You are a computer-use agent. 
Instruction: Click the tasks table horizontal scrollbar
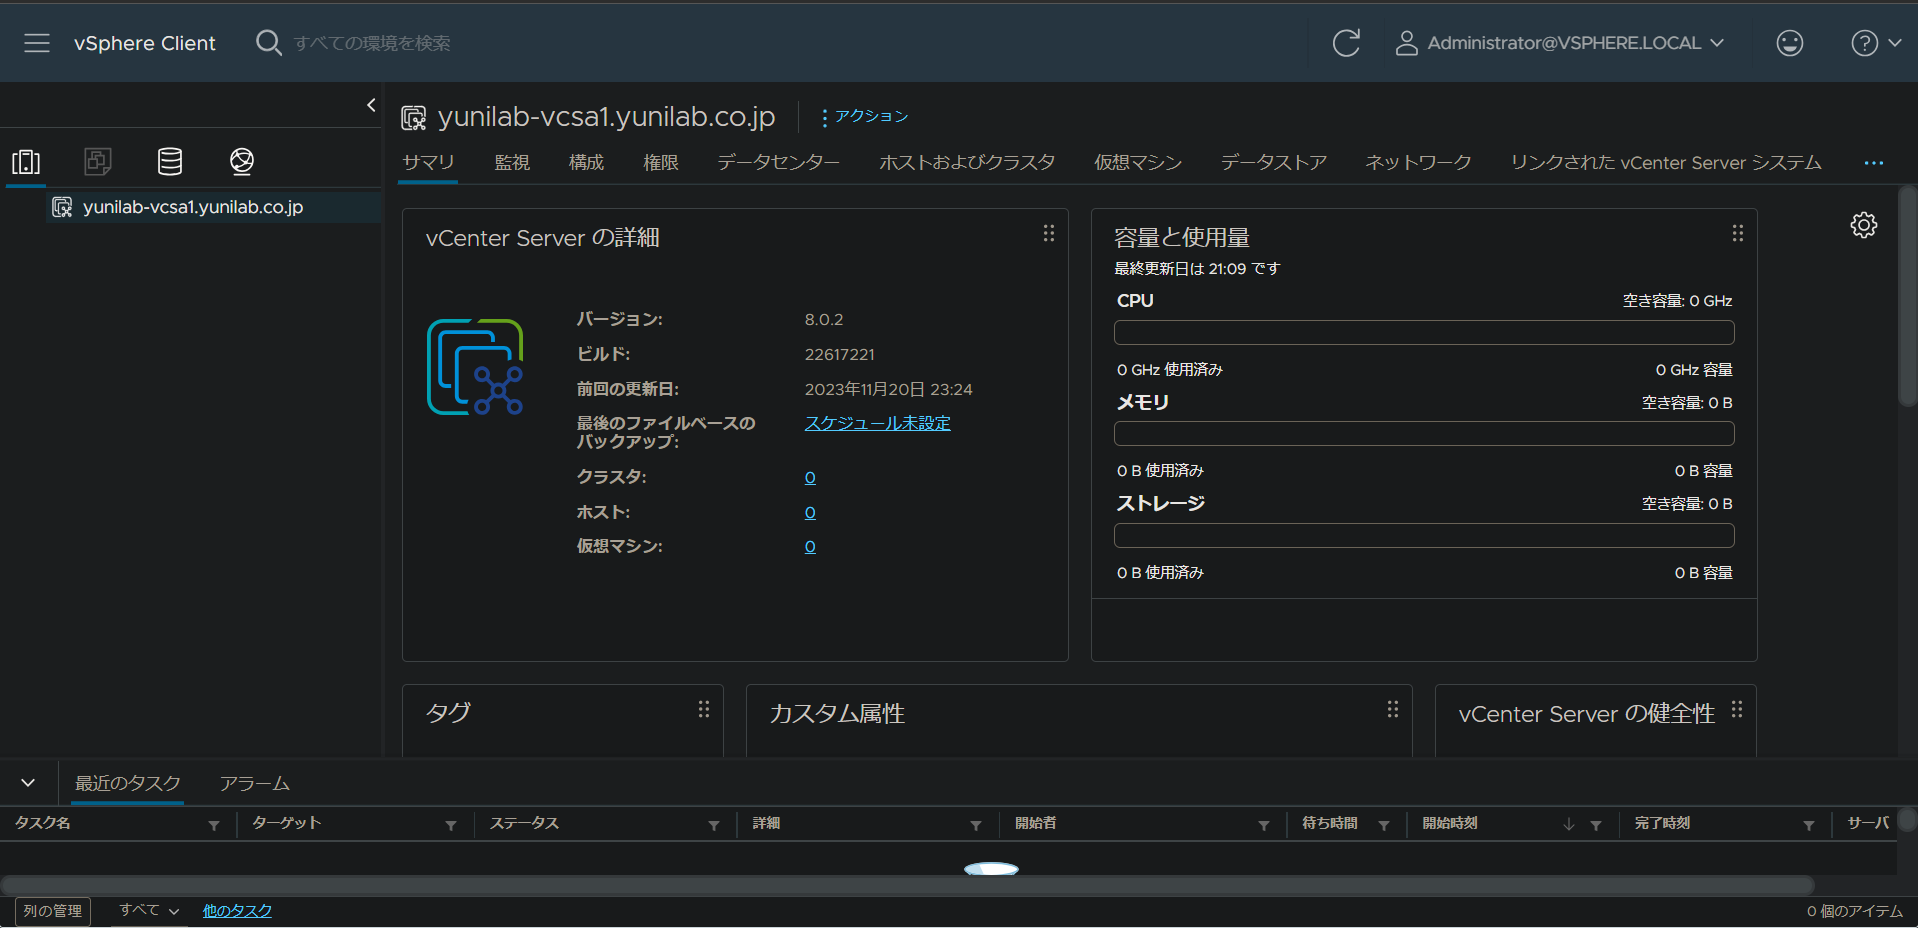[907, 886]
